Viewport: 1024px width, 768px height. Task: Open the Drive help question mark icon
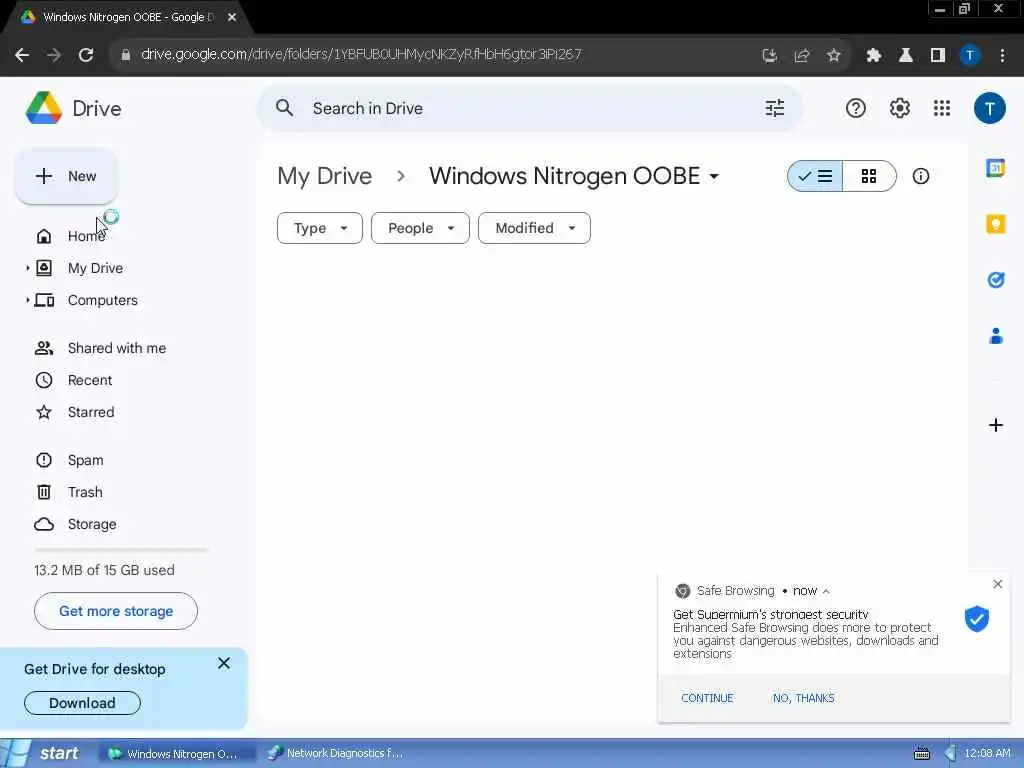click(x=856, y=108)
